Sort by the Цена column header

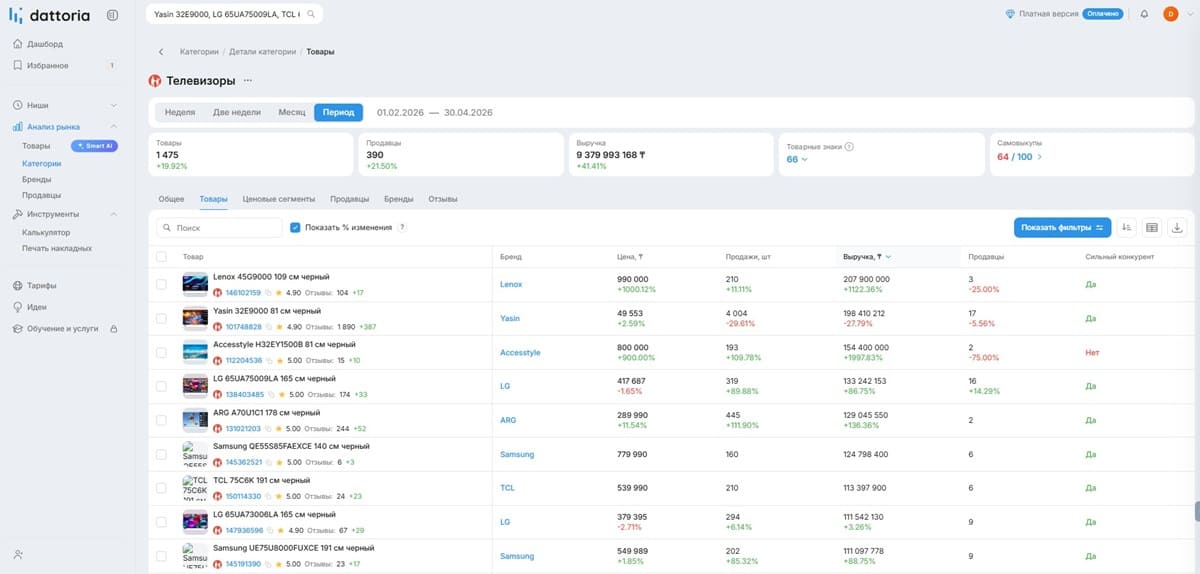[x=630, y=257]
